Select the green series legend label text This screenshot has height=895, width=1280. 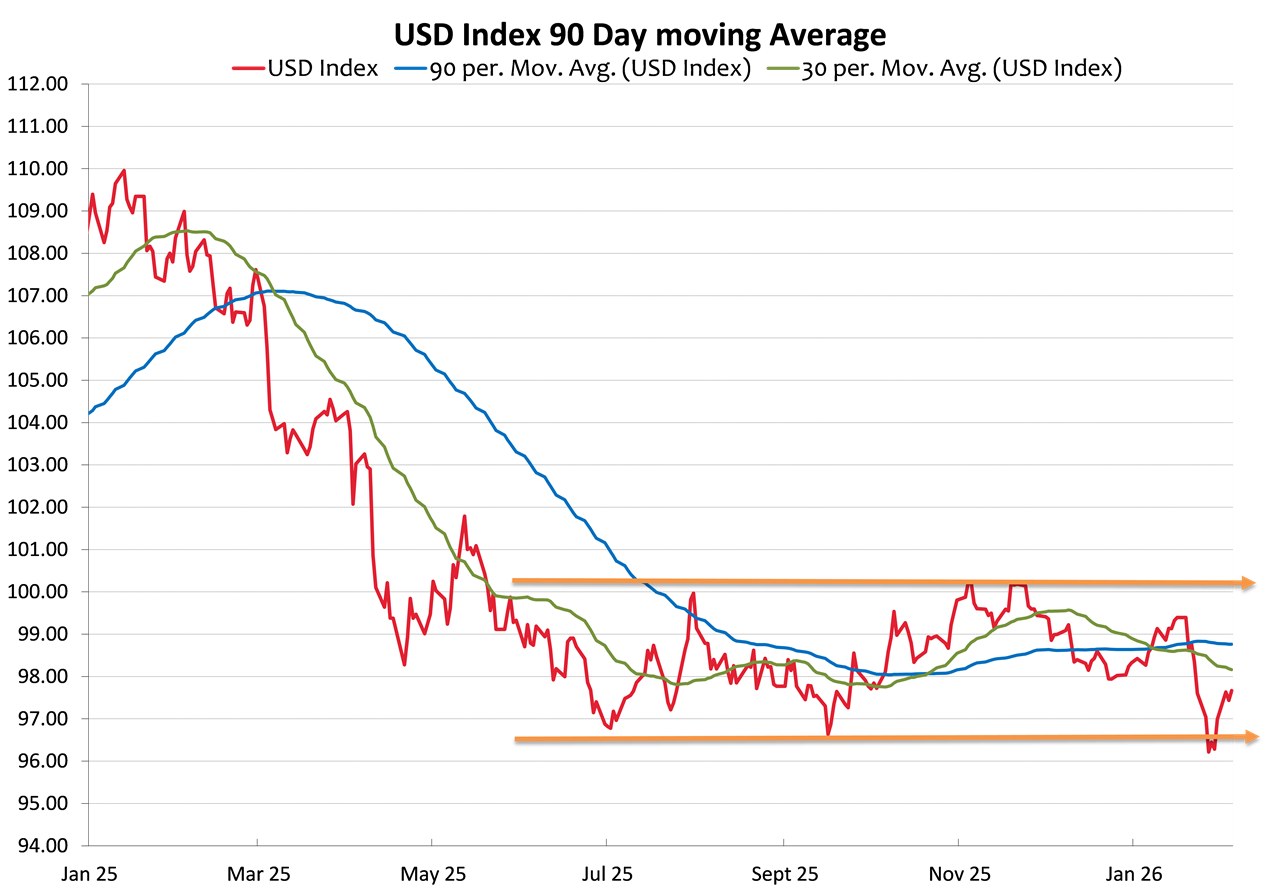point(960,69)
